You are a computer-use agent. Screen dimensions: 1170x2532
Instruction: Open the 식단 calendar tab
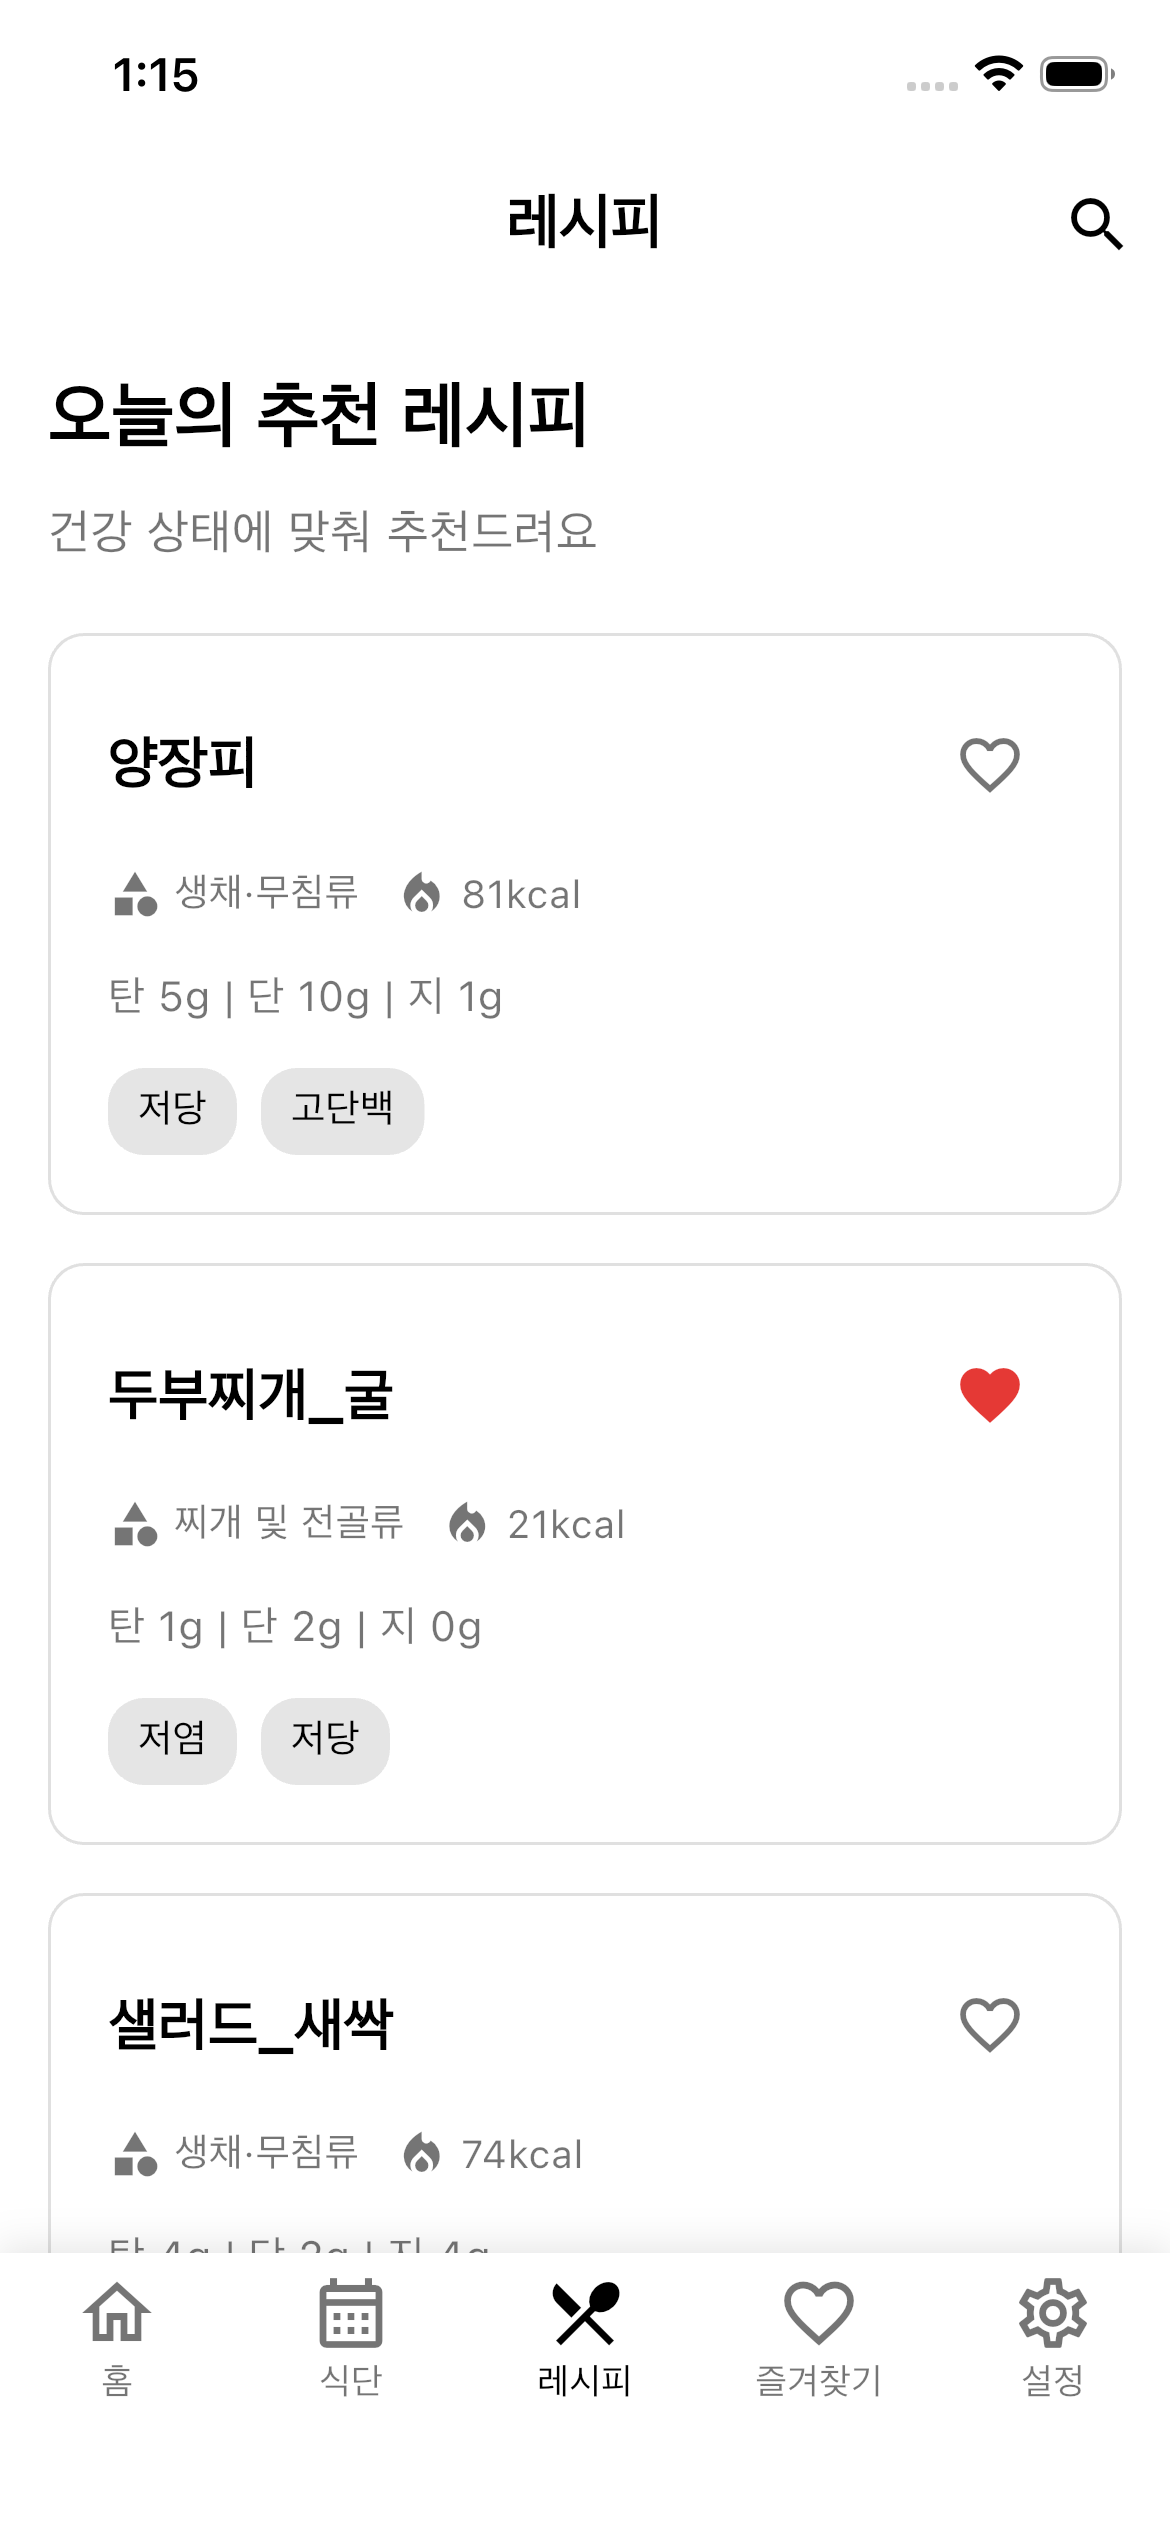pos(351,2338)
